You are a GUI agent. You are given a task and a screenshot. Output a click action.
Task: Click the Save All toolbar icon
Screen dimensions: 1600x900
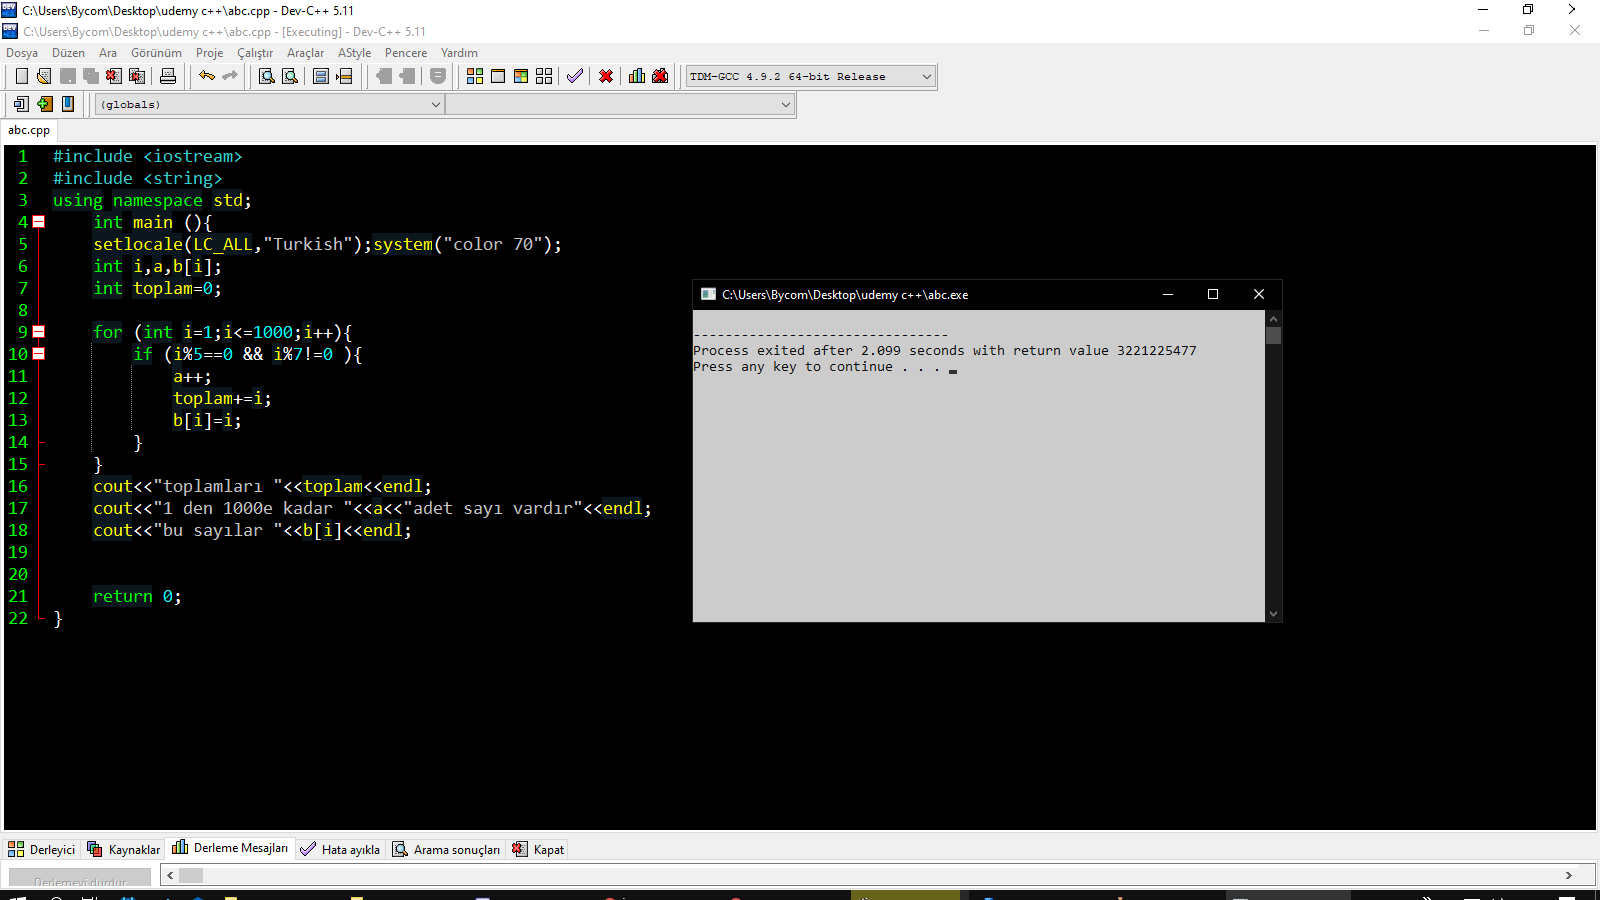click(x=91, y=76)
